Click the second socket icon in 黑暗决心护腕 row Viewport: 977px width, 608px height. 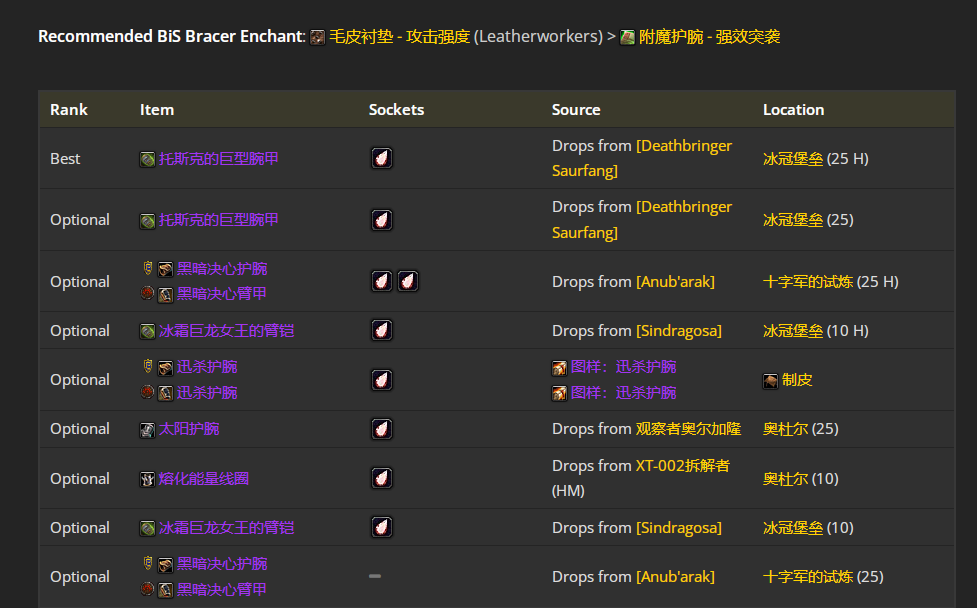point(408,281)
